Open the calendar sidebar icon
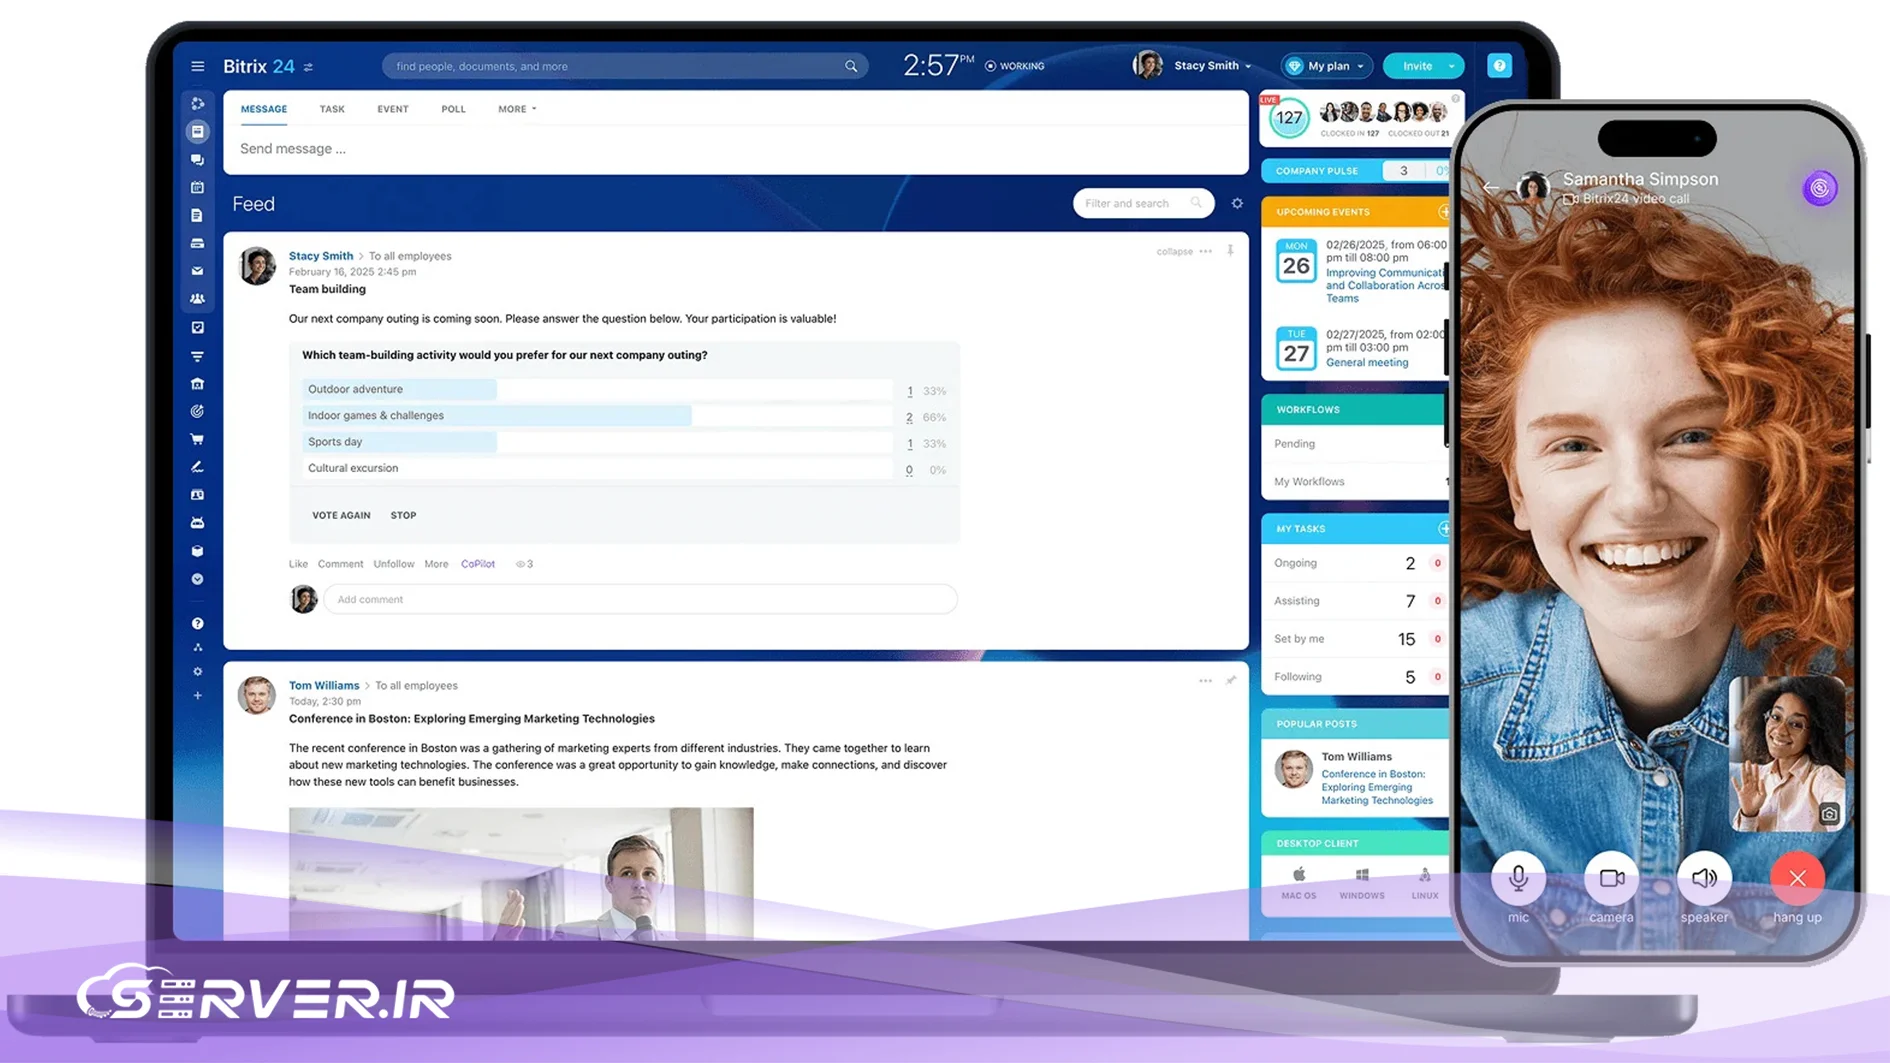The image size is (1890, 1063). point(197,187)
